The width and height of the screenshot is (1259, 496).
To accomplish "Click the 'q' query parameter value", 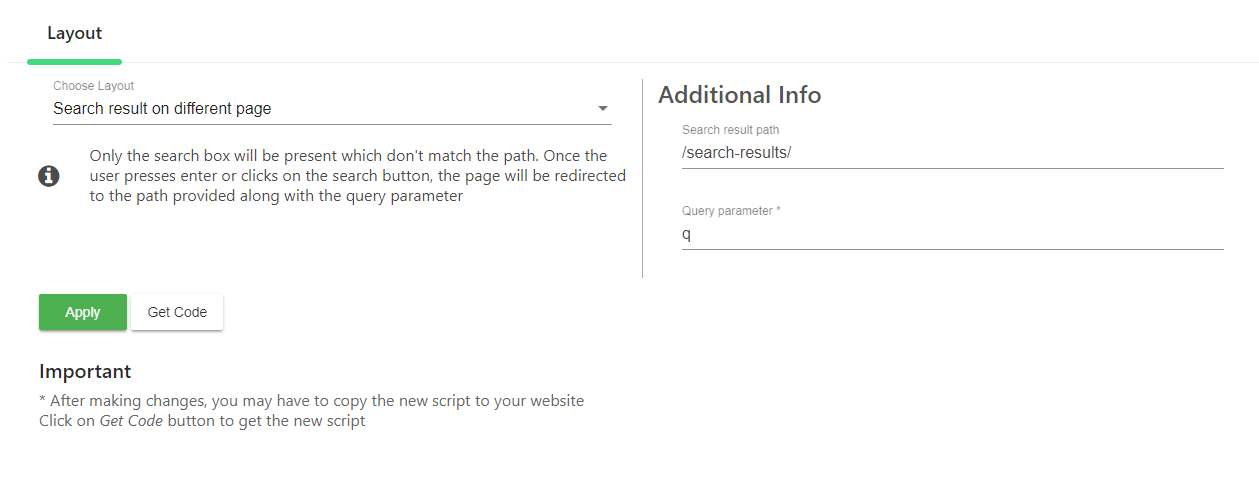I will tap(687, 235).
